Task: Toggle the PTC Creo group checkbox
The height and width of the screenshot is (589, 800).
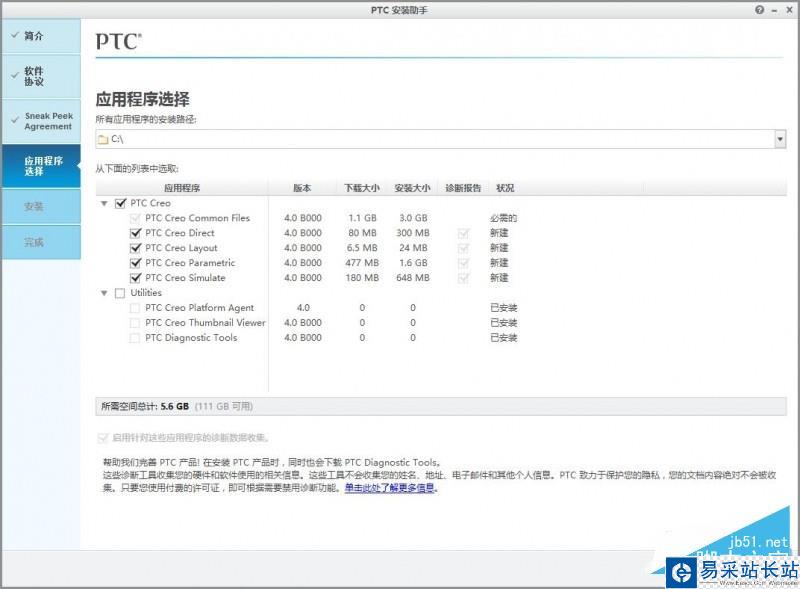Action: coord(120,203)
